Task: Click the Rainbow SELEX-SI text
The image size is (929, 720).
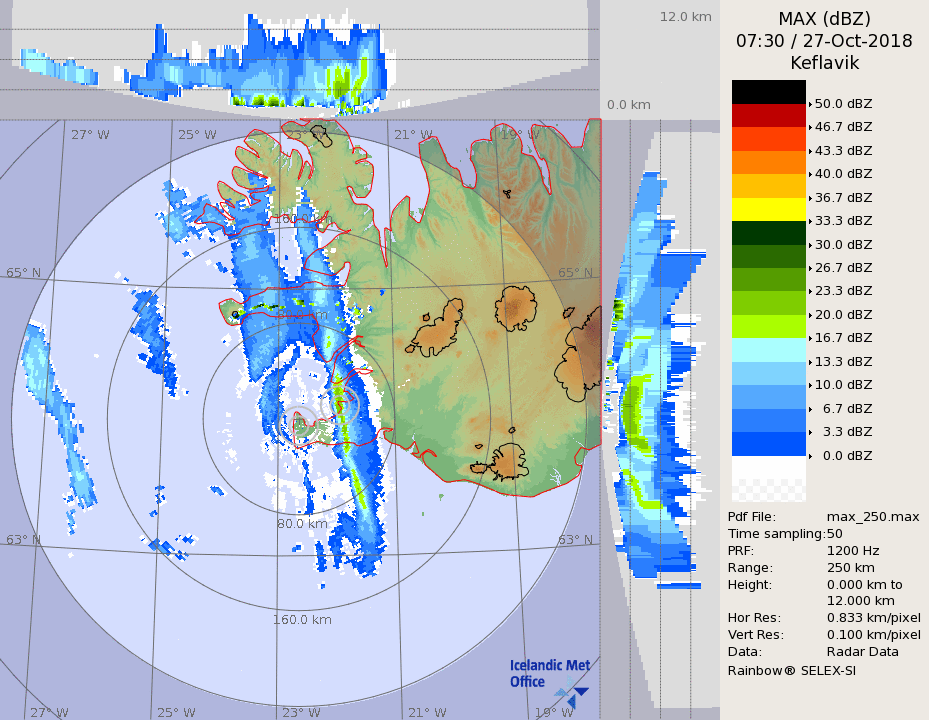Action: click(791, 670)
